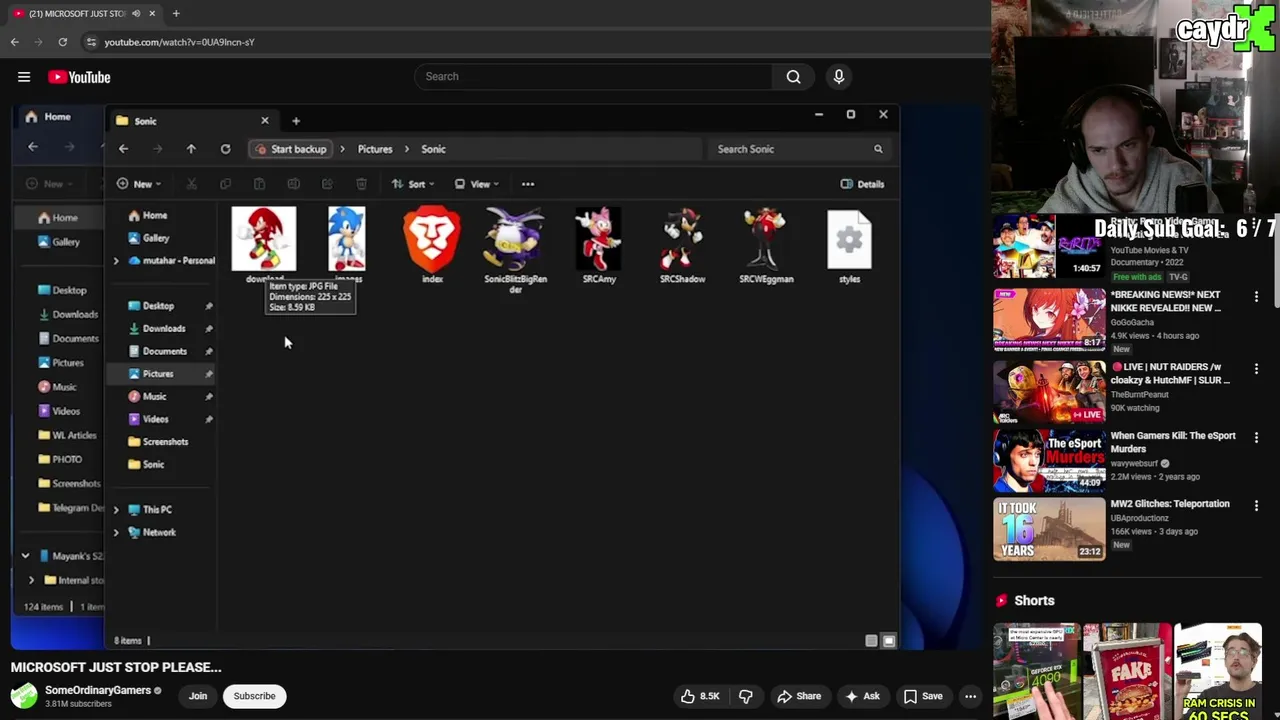Switch to large thumbnails view icon
The width and height of the screenshot is (1280, 720).
888,641
